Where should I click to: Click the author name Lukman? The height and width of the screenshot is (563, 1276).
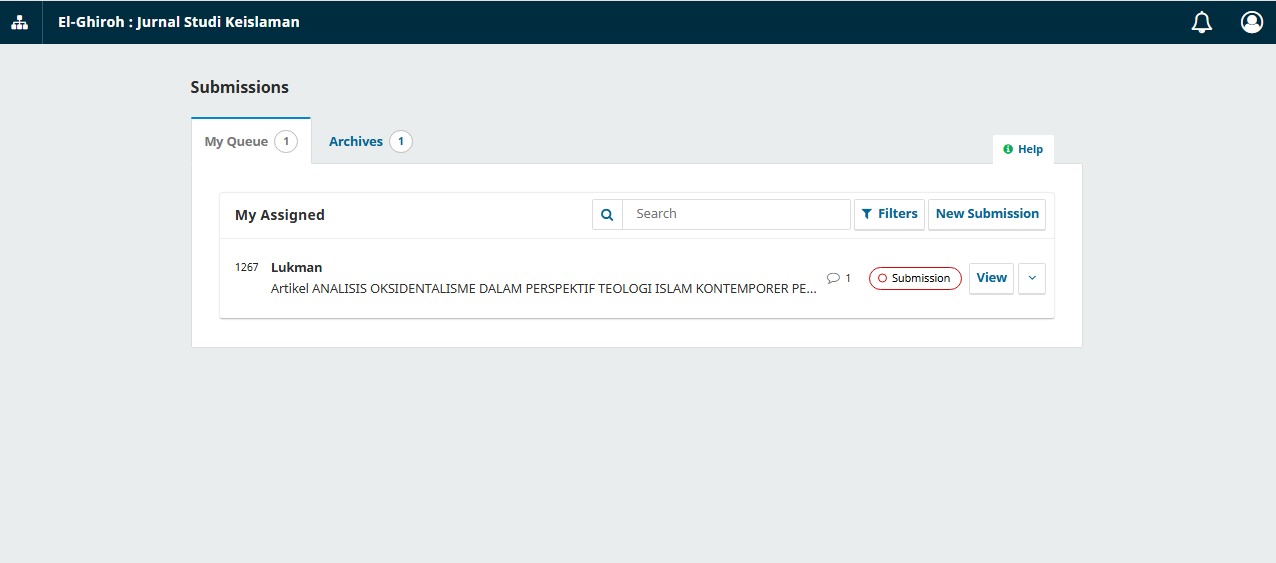click(x=296, y=267)
